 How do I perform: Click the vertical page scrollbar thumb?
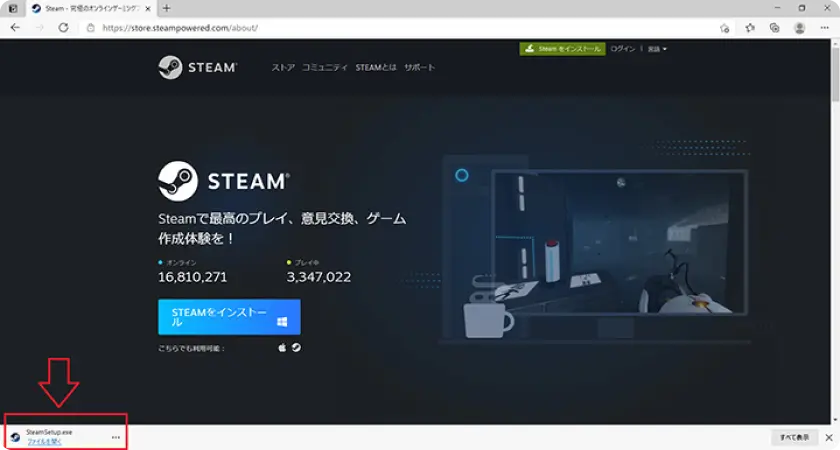pos(835,75)
